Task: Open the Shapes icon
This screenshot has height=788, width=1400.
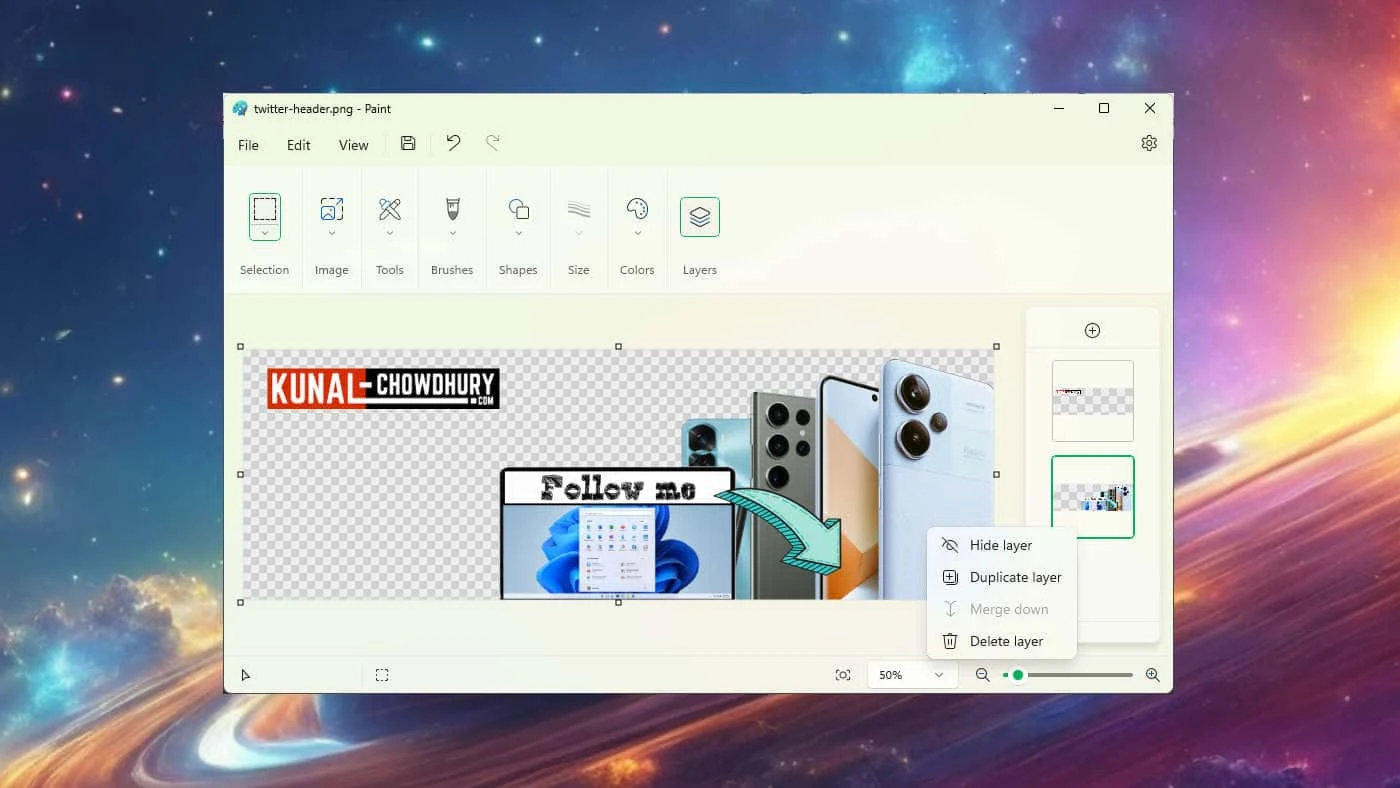Action: (518, 209)
